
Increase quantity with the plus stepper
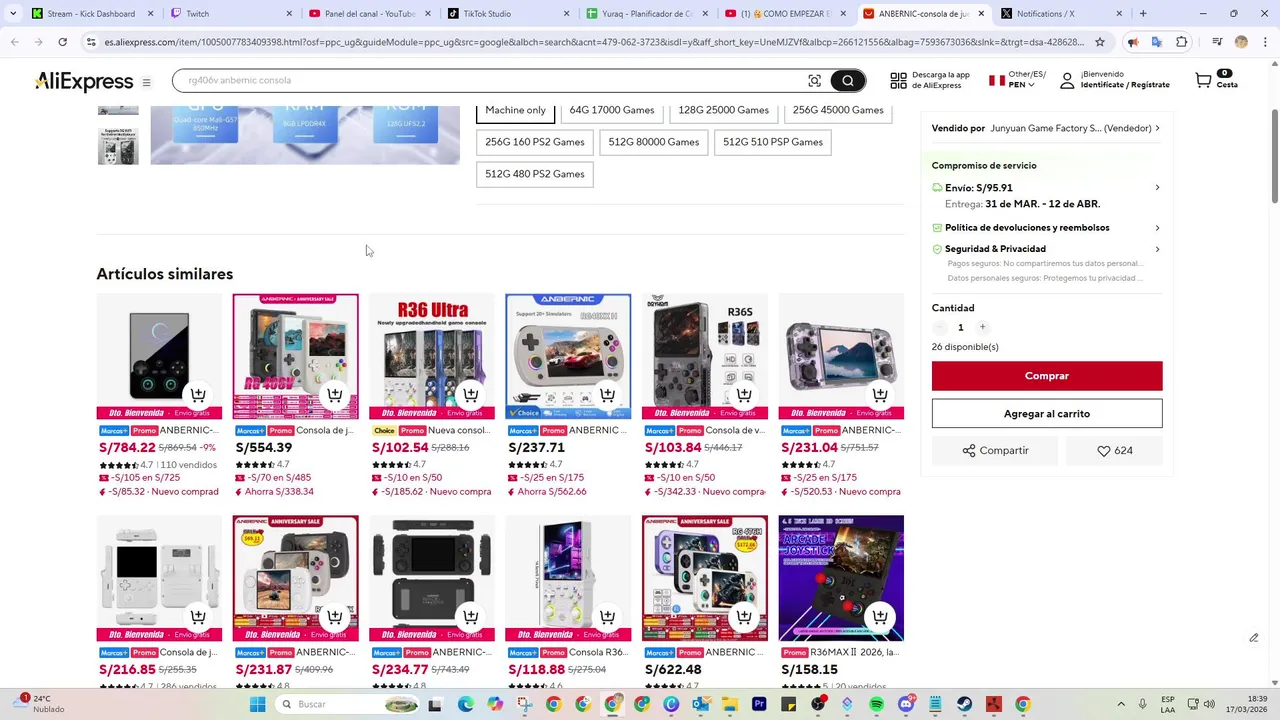point(982,328)
